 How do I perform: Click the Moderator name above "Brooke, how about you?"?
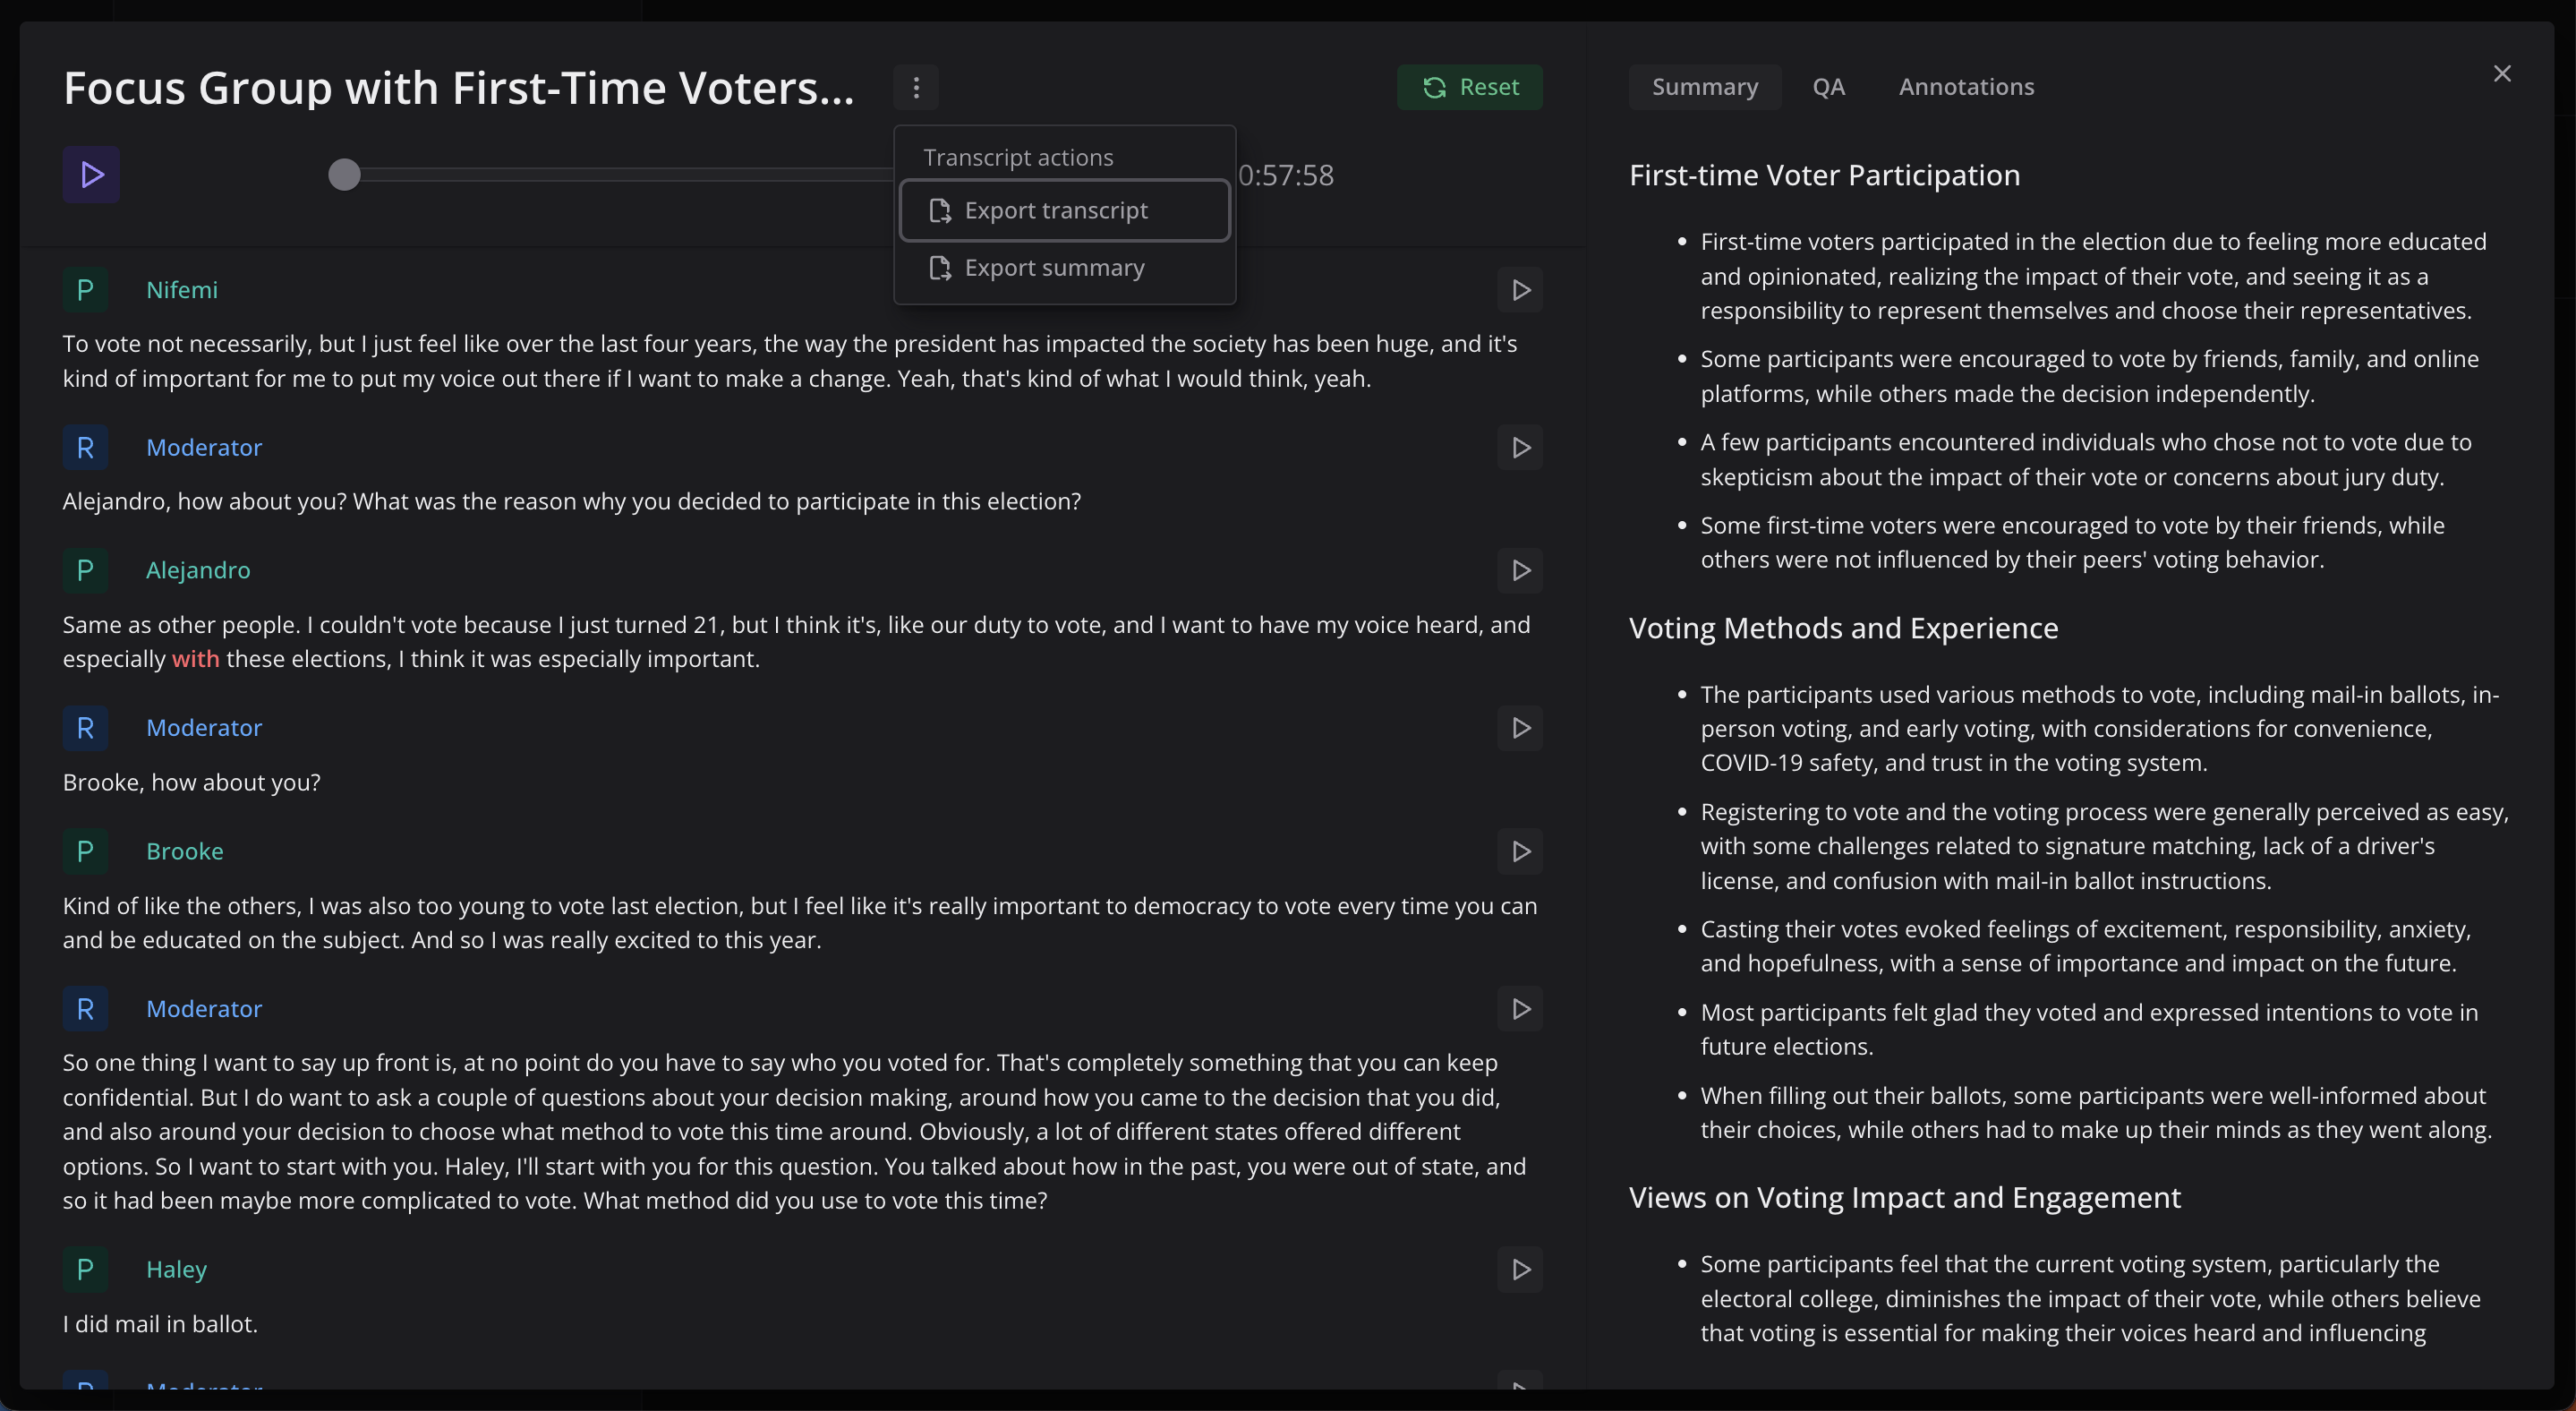pyautogui.click(x=204, y=728)
